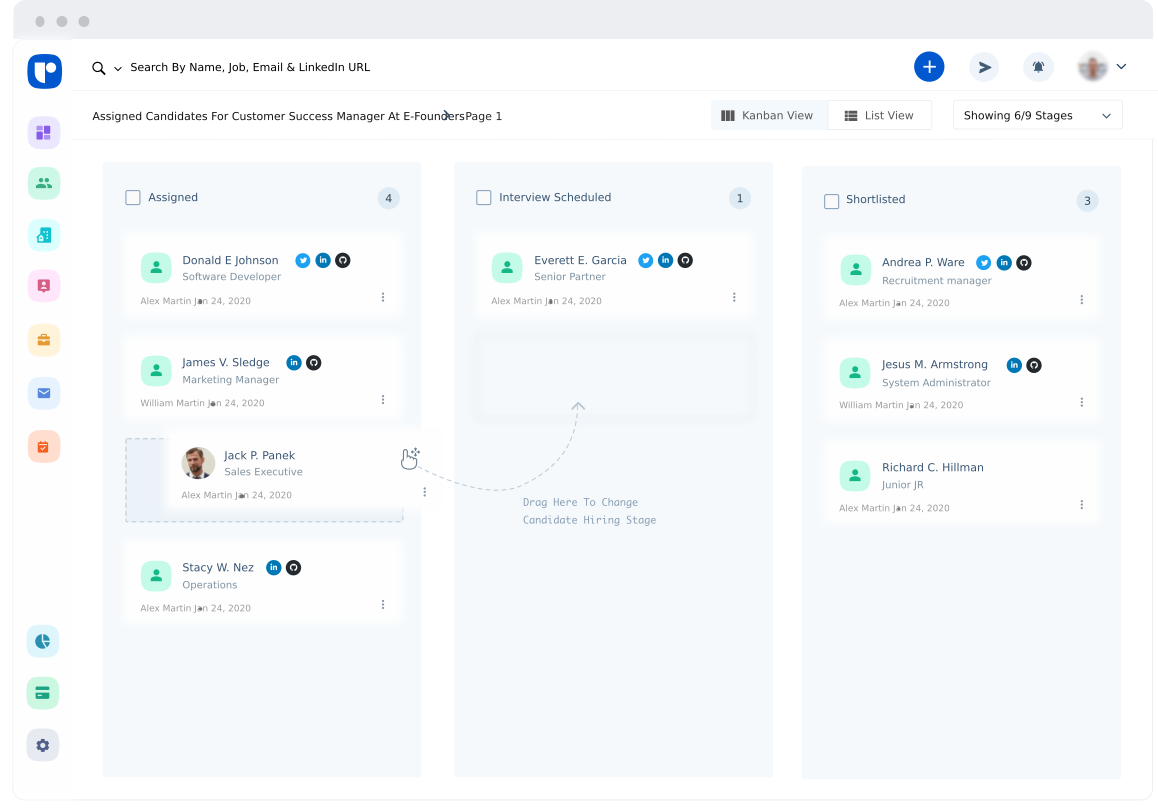Click the search magnifier icon
The height and width of the screenshot is (811, 1158).
click(98, 68)
